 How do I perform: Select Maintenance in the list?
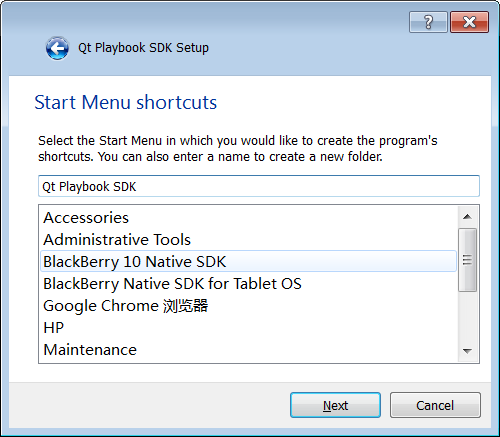(x=248, y=350)
